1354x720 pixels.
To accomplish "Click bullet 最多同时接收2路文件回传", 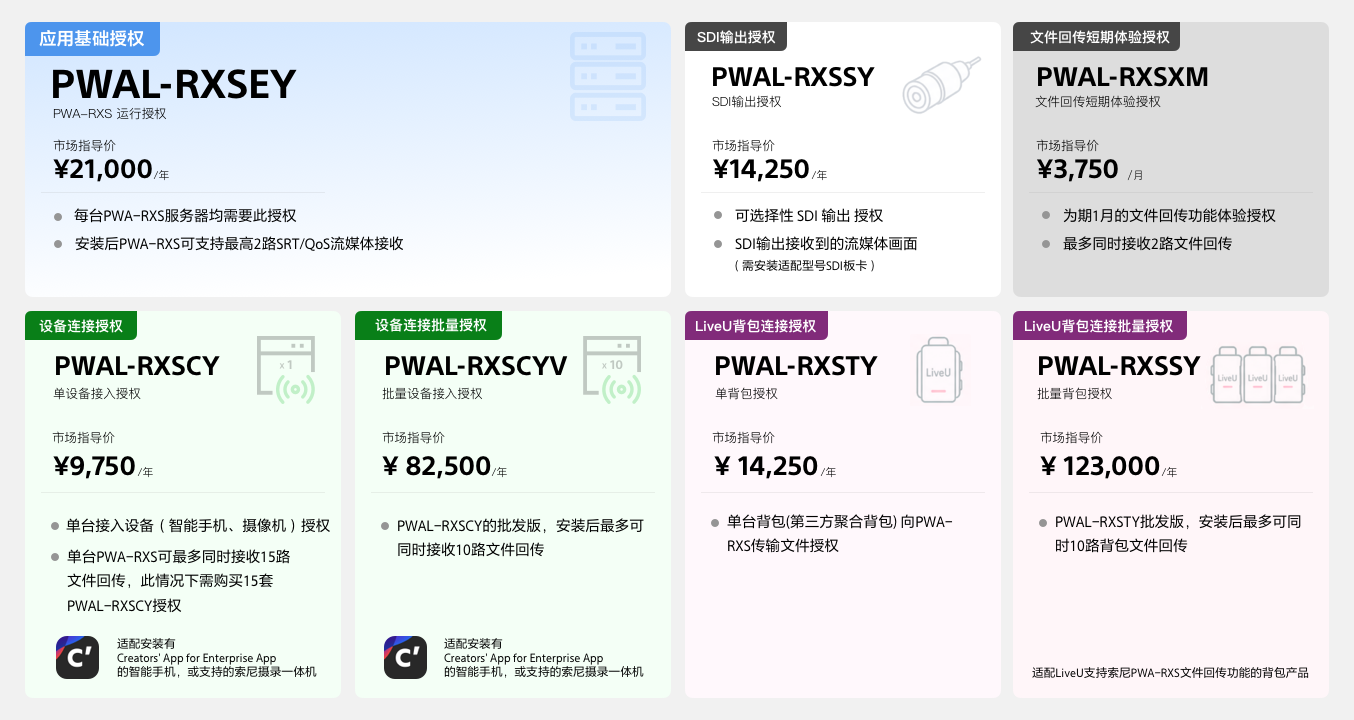I will pyautogui.click(x=1147, y=244).
